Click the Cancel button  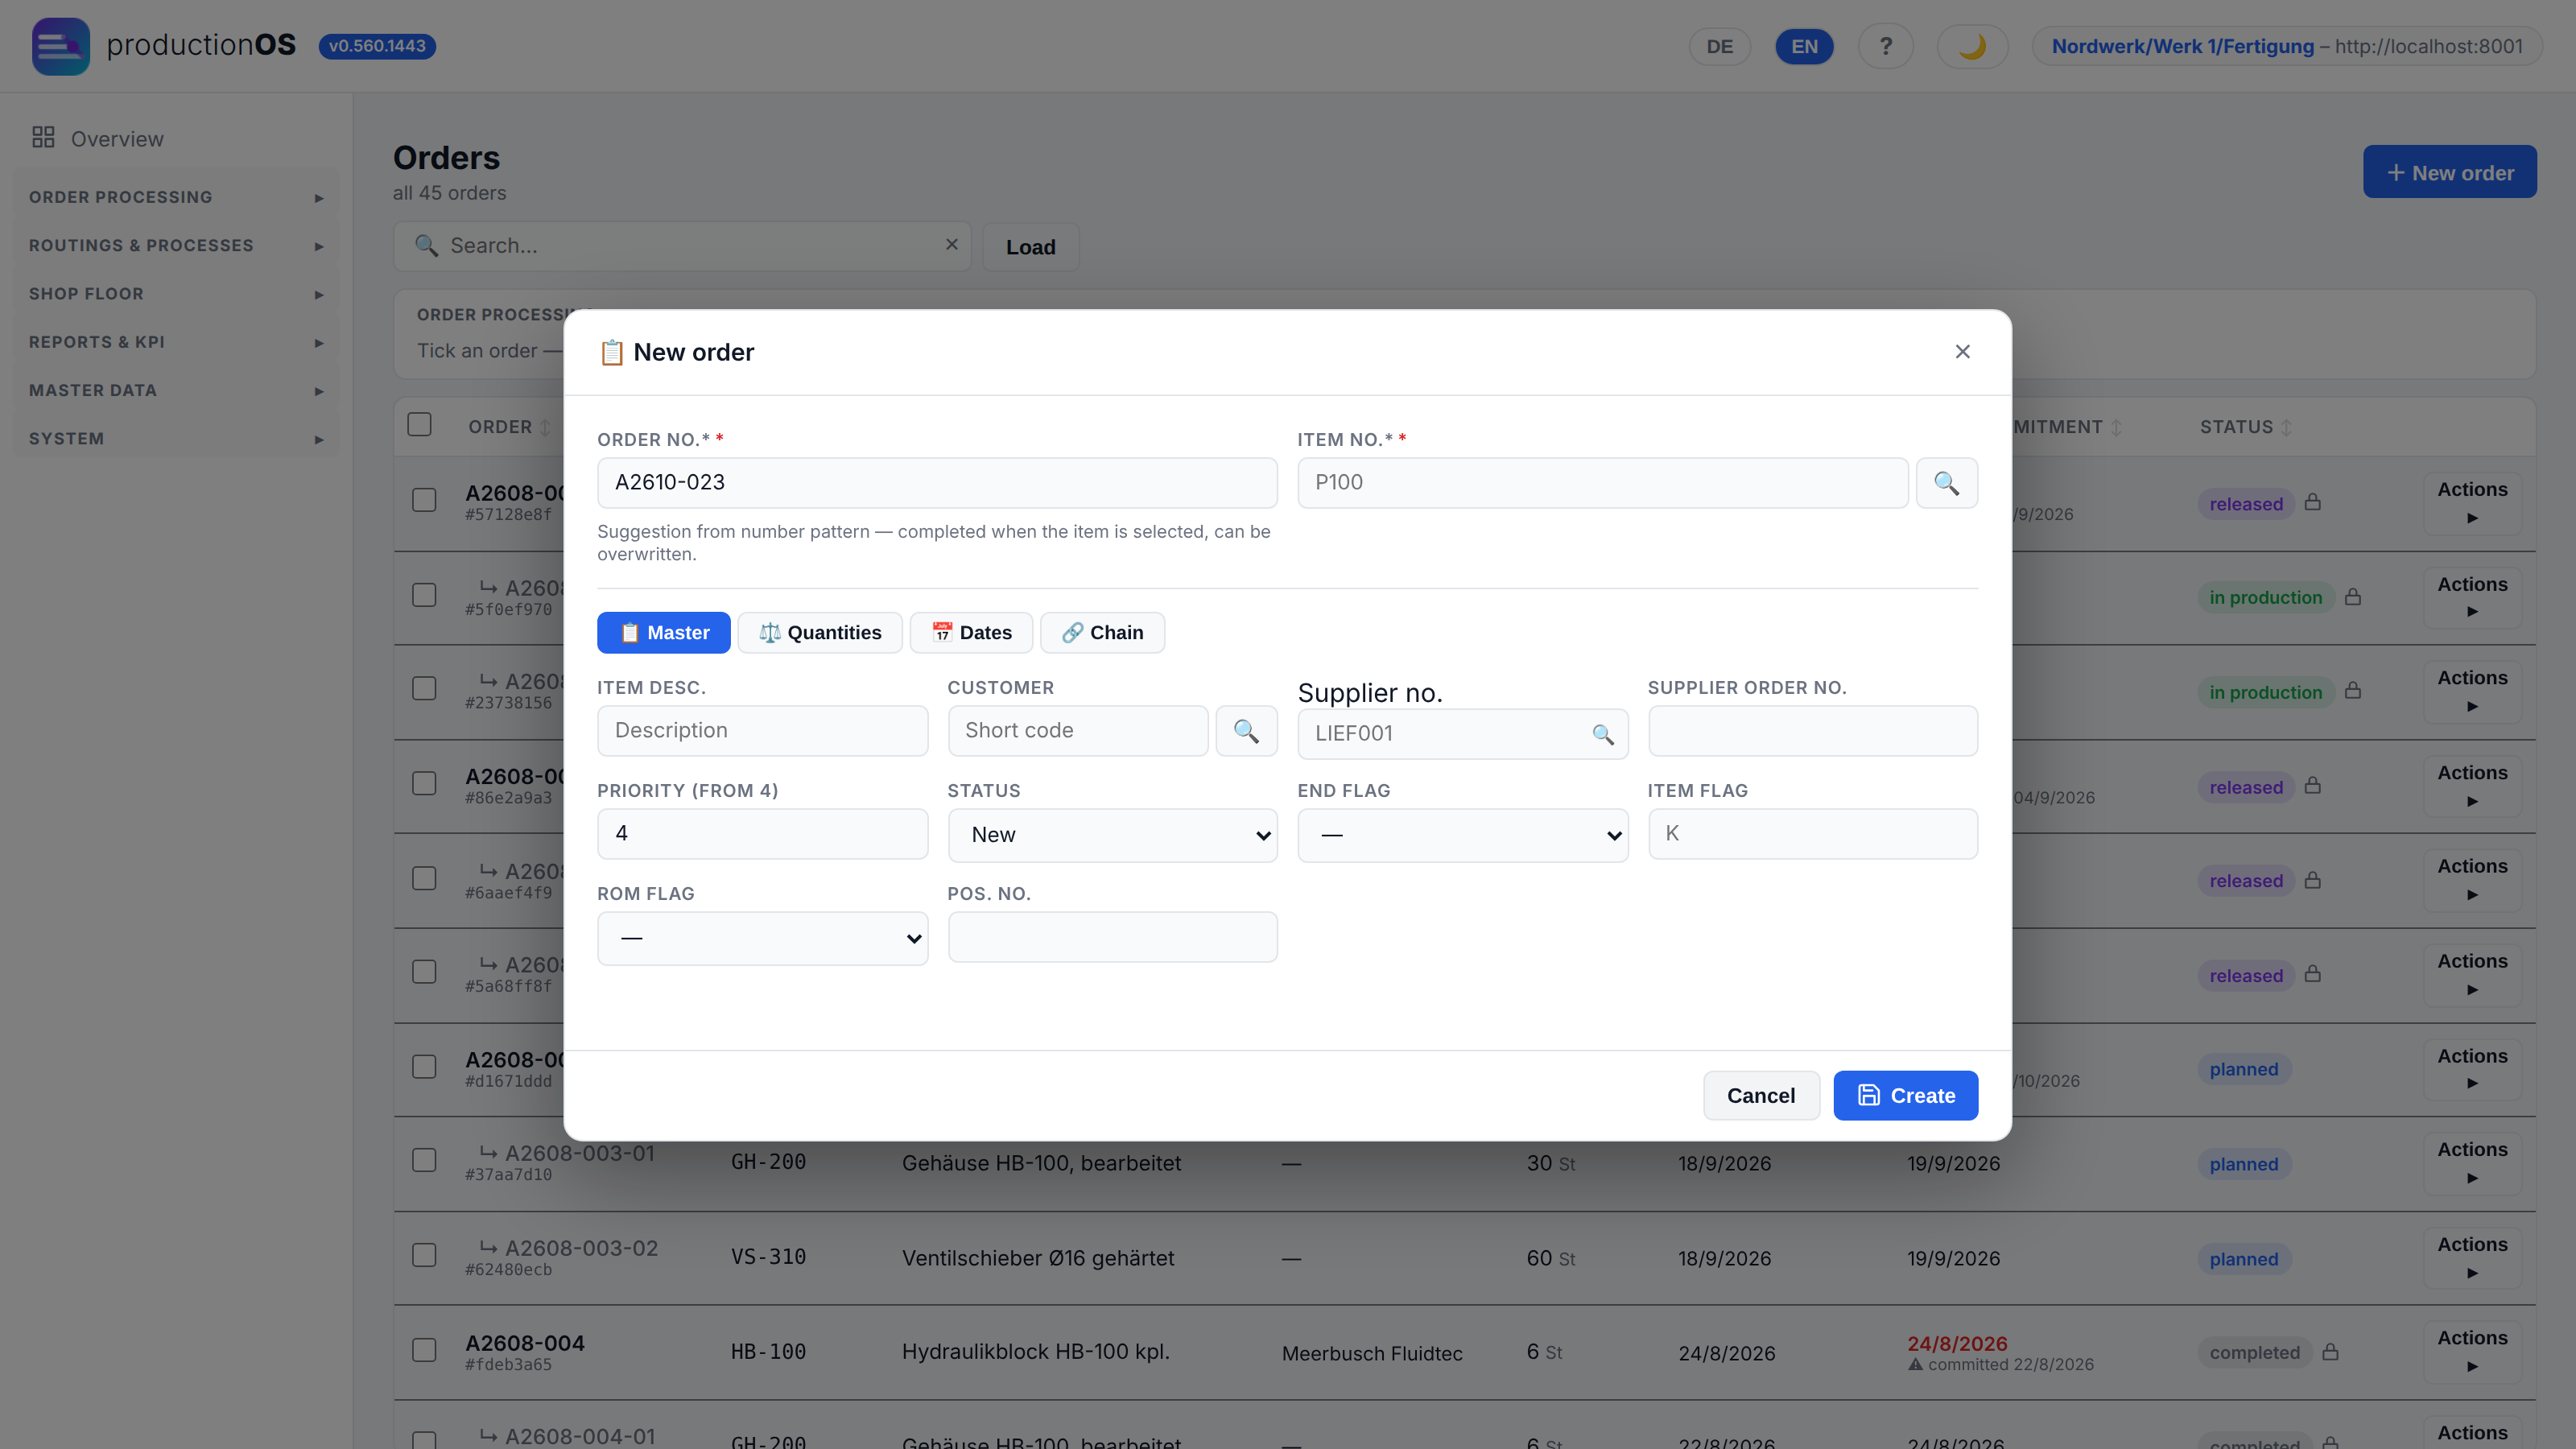click(1760, 1096)
